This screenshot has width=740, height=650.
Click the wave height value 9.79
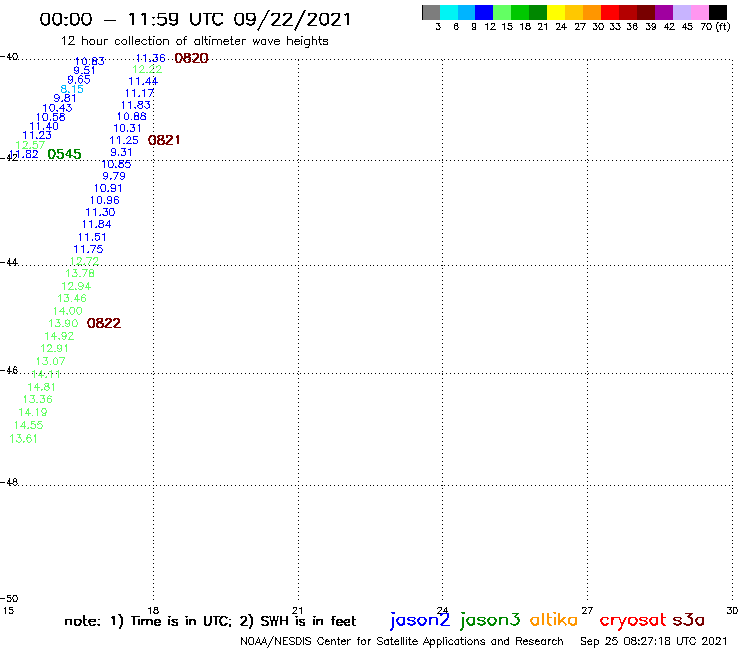point(114,176)
